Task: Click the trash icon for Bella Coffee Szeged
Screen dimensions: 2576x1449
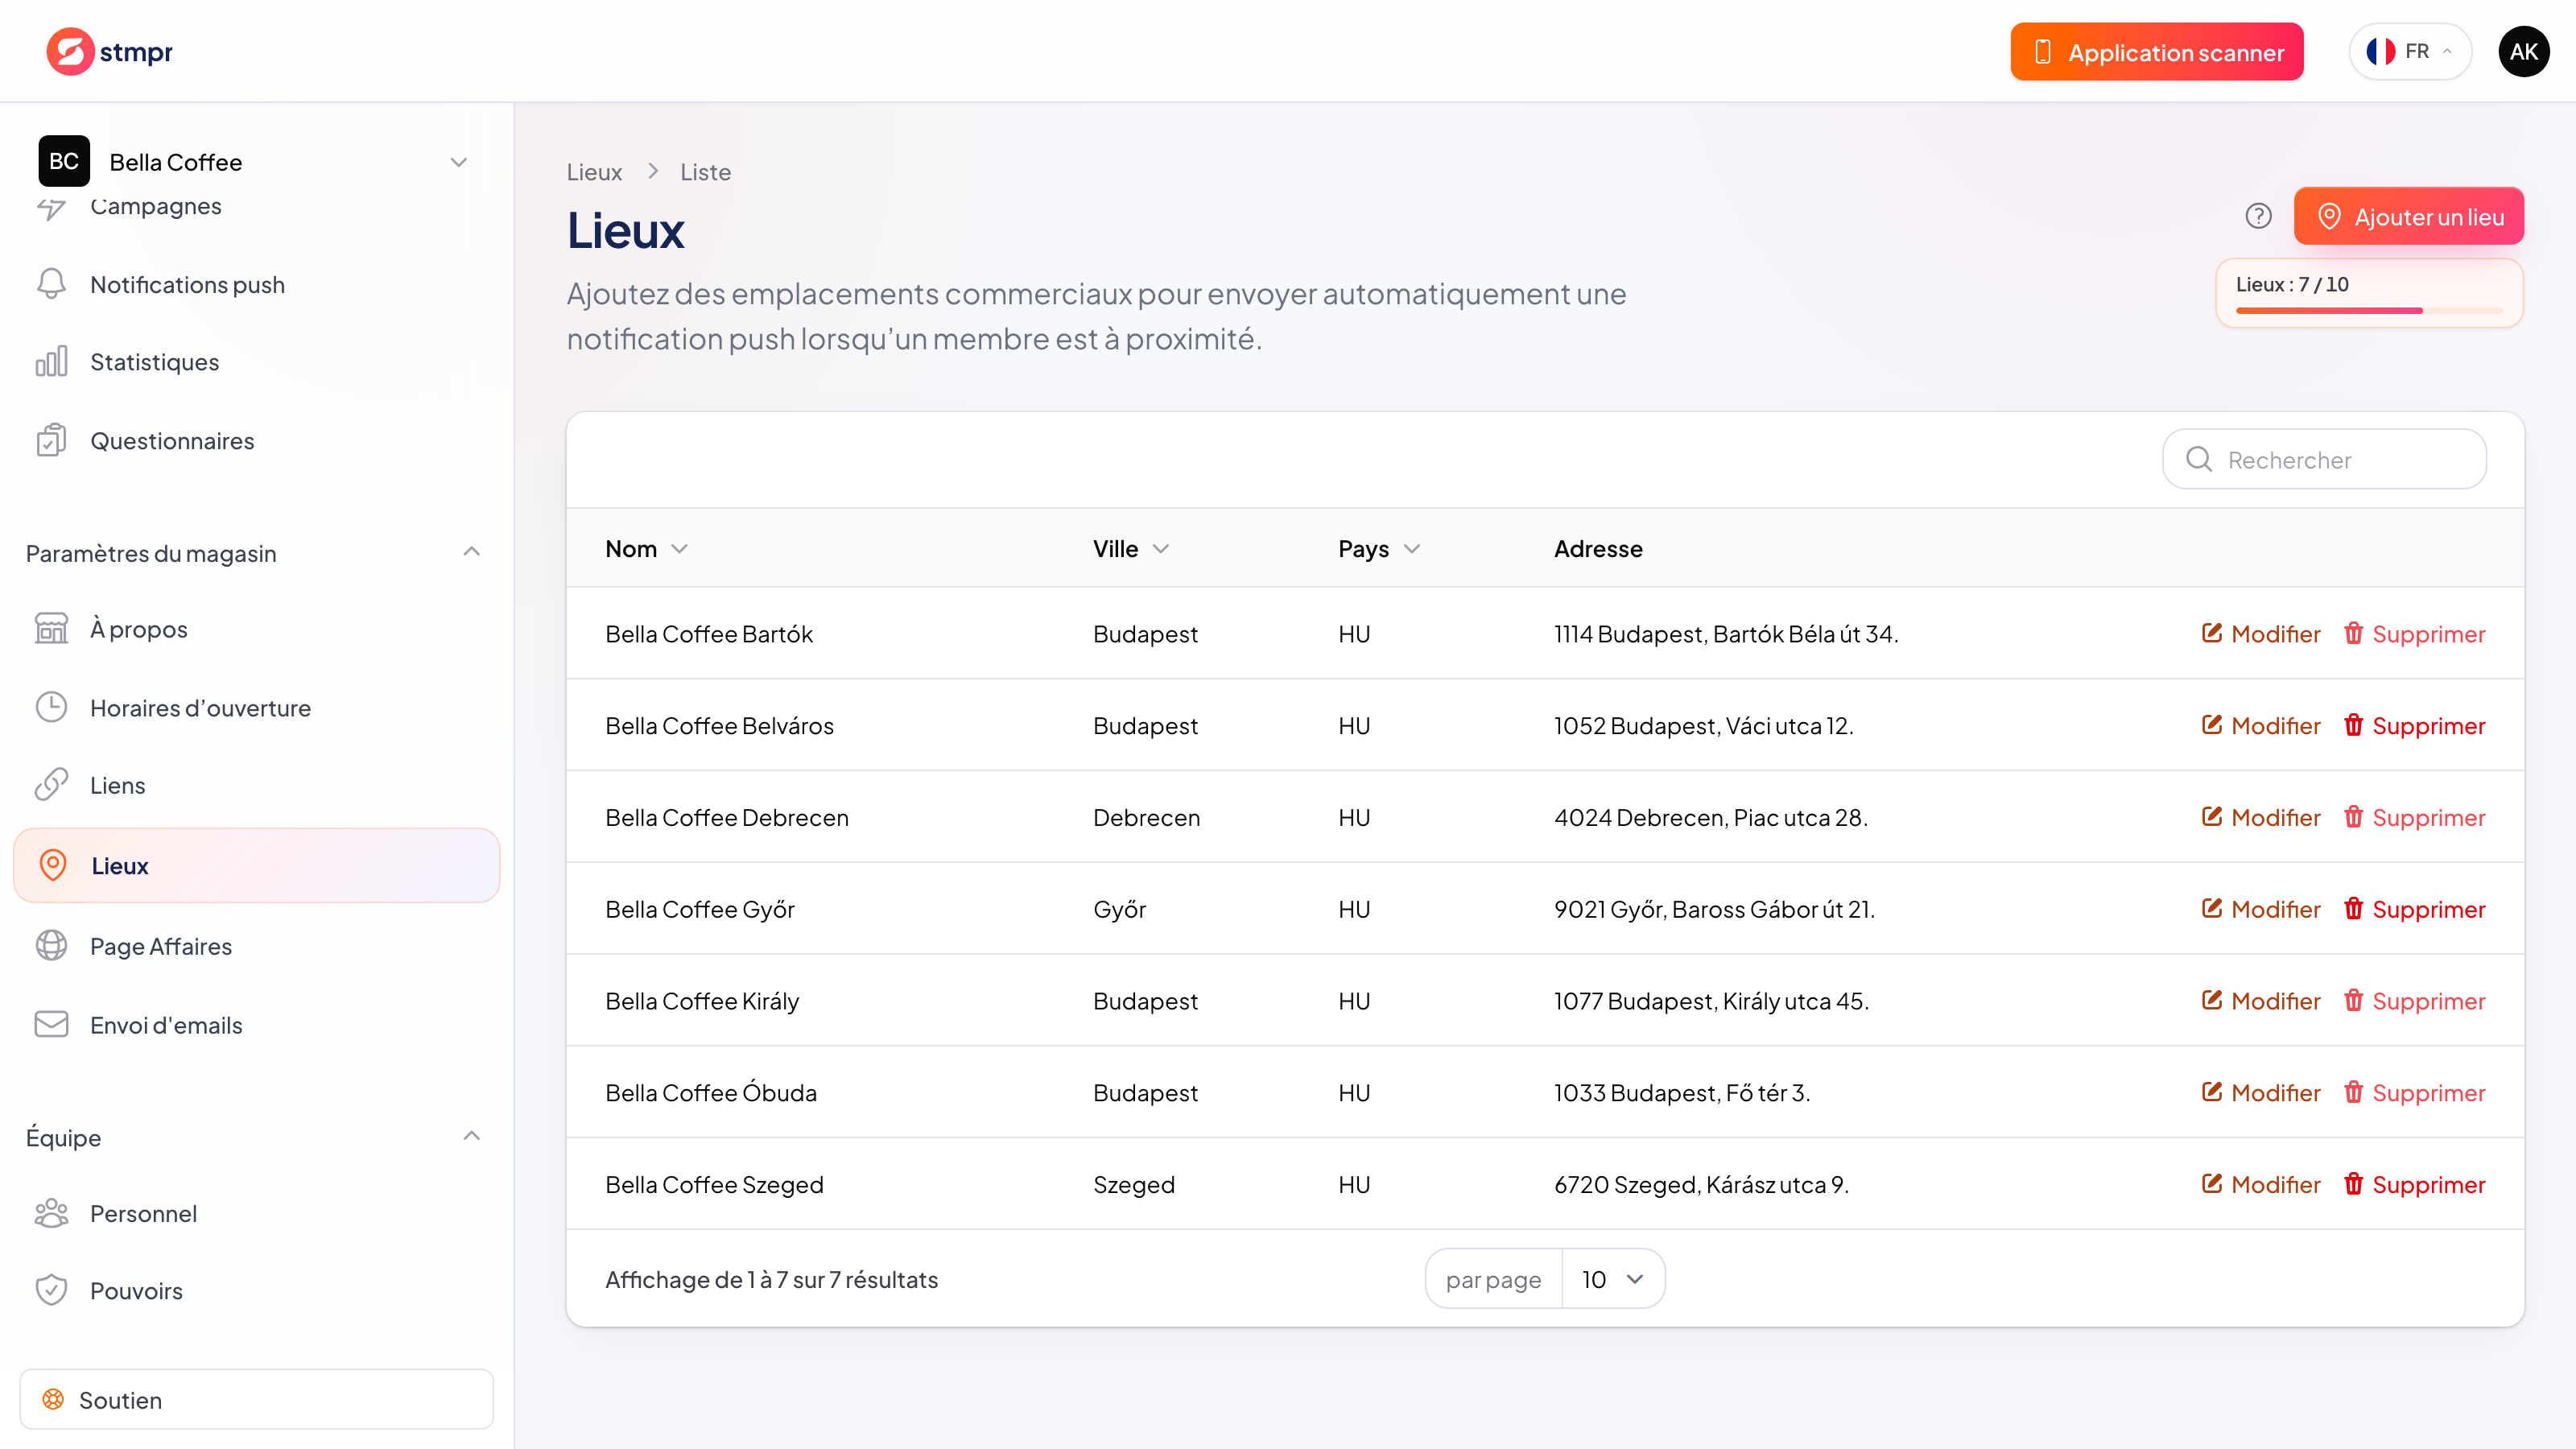Action: pos(2353,1184)
